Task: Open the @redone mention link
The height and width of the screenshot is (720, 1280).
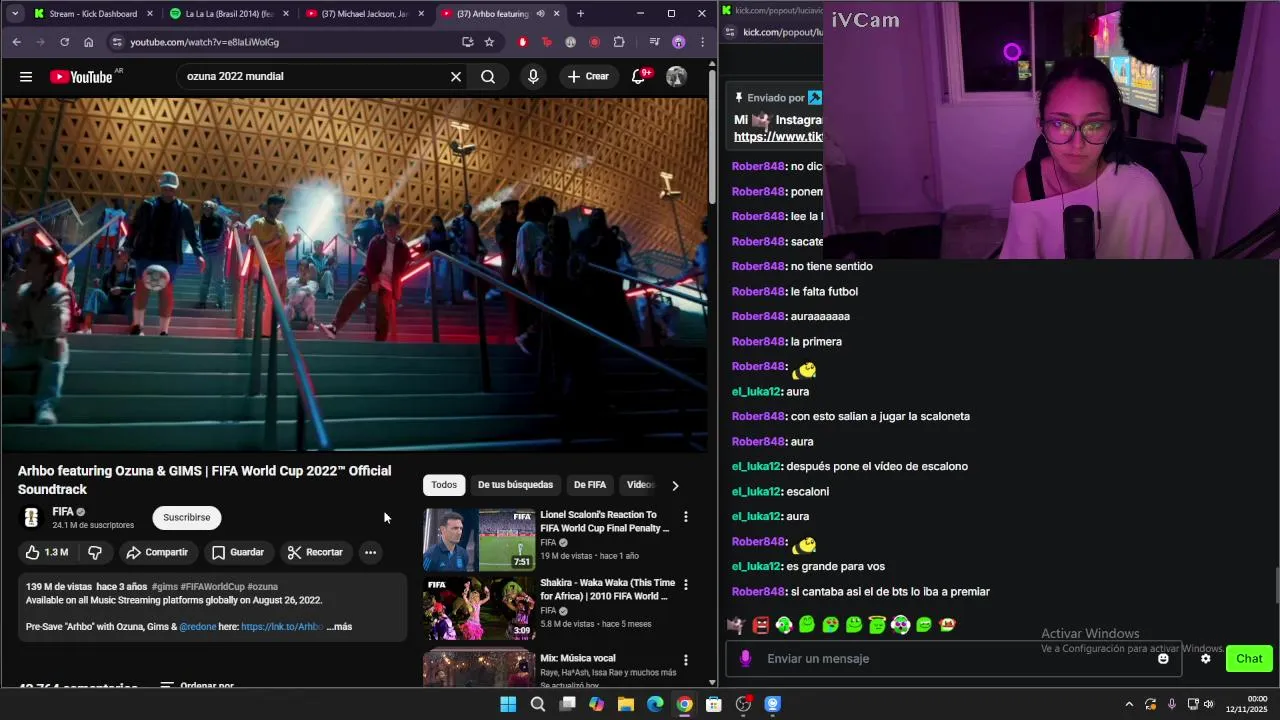Action: (x=198, y=627)
